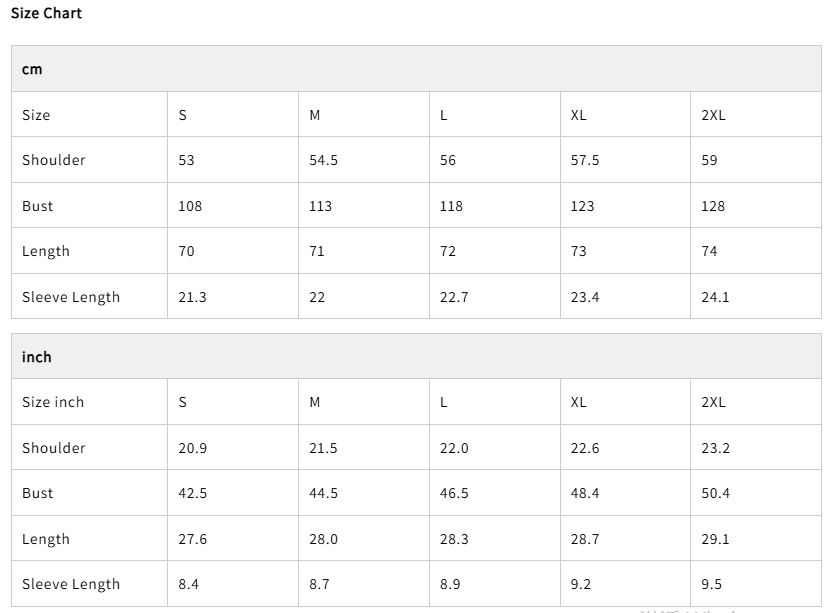Click length value 73 for XL

pyautogui.click(x=578, y=251)
